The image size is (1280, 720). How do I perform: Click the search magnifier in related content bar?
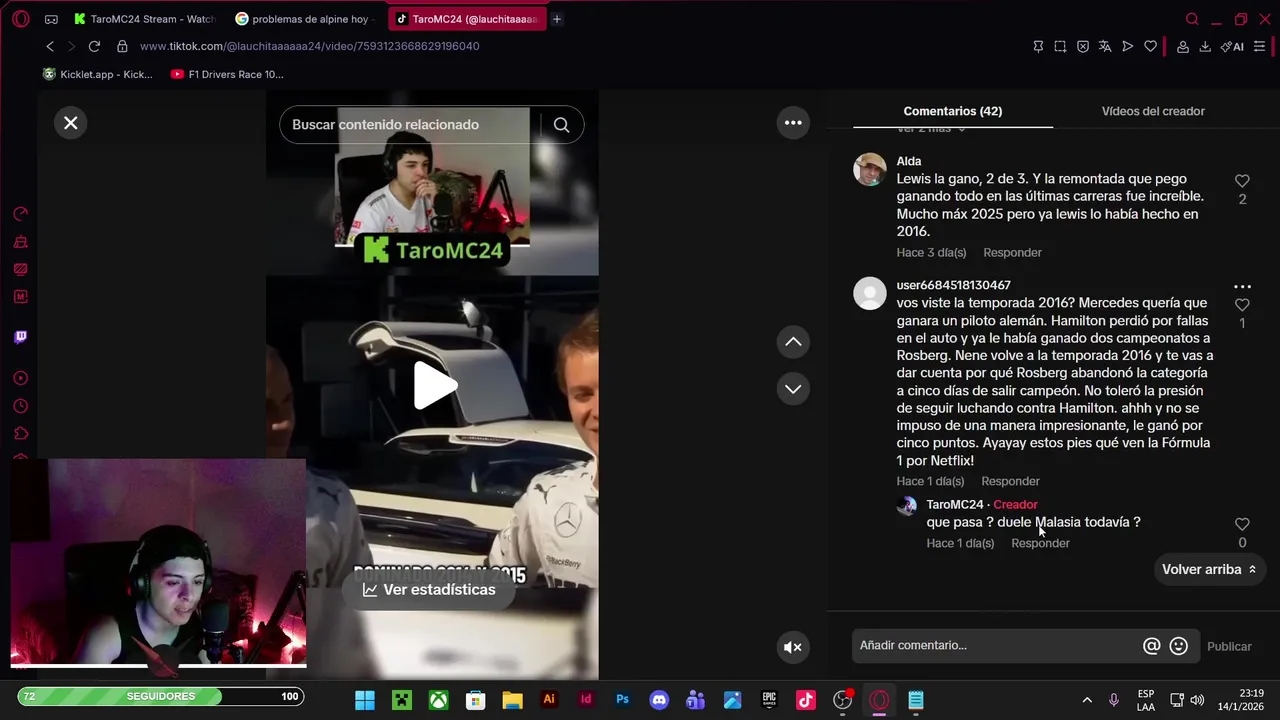[561, 125]
